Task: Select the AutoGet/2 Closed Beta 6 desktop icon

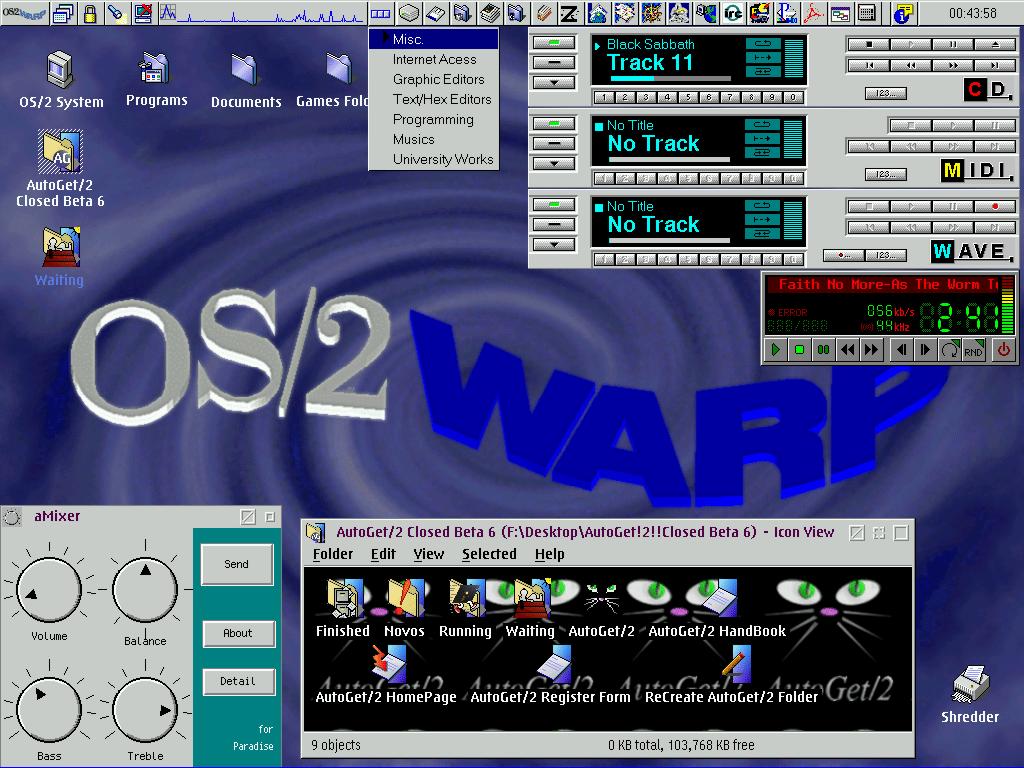Action: (x=60, y=169)
